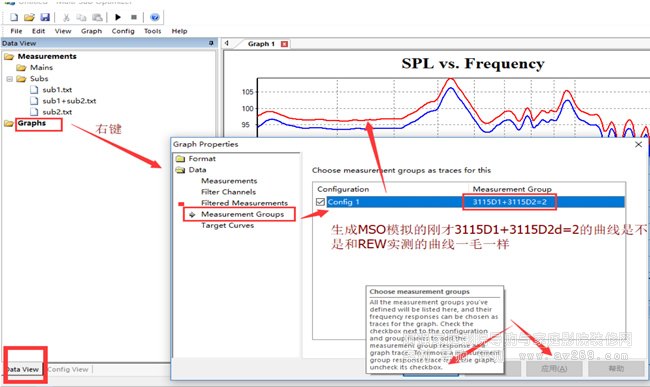
Task: Stop optimization with the Stop icon
Action: tap(133, 17)
